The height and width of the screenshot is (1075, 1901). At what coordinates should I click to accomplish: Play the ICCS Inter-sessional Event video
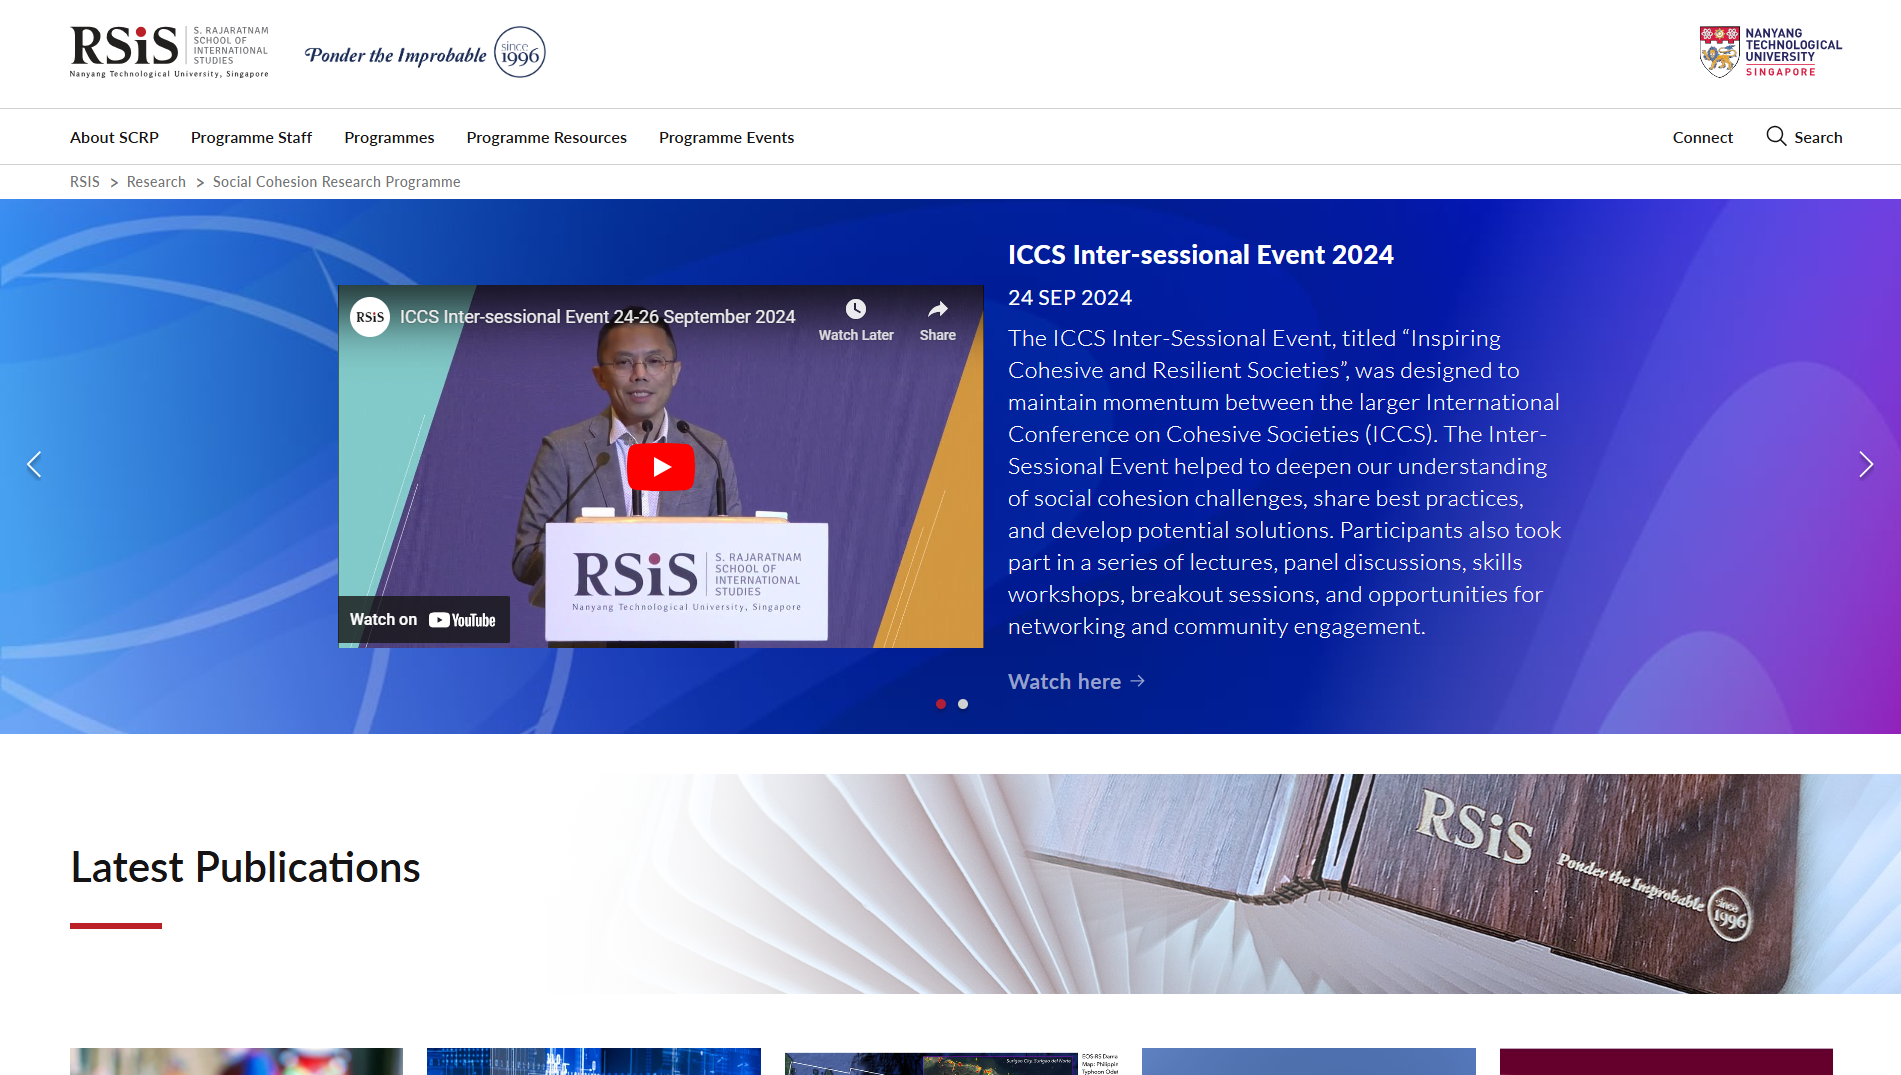[660, 467]
